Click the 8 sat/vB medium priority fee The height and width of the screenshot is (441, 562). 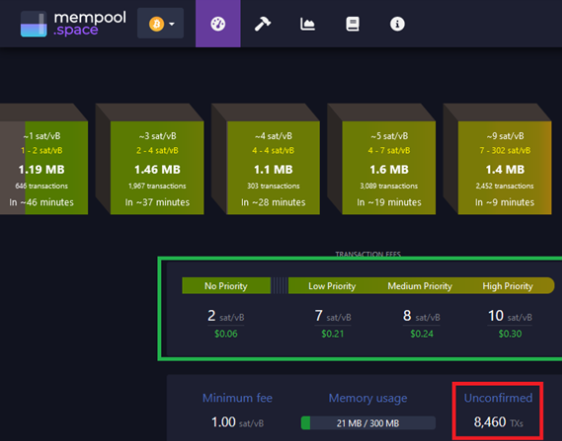(421, 316)
